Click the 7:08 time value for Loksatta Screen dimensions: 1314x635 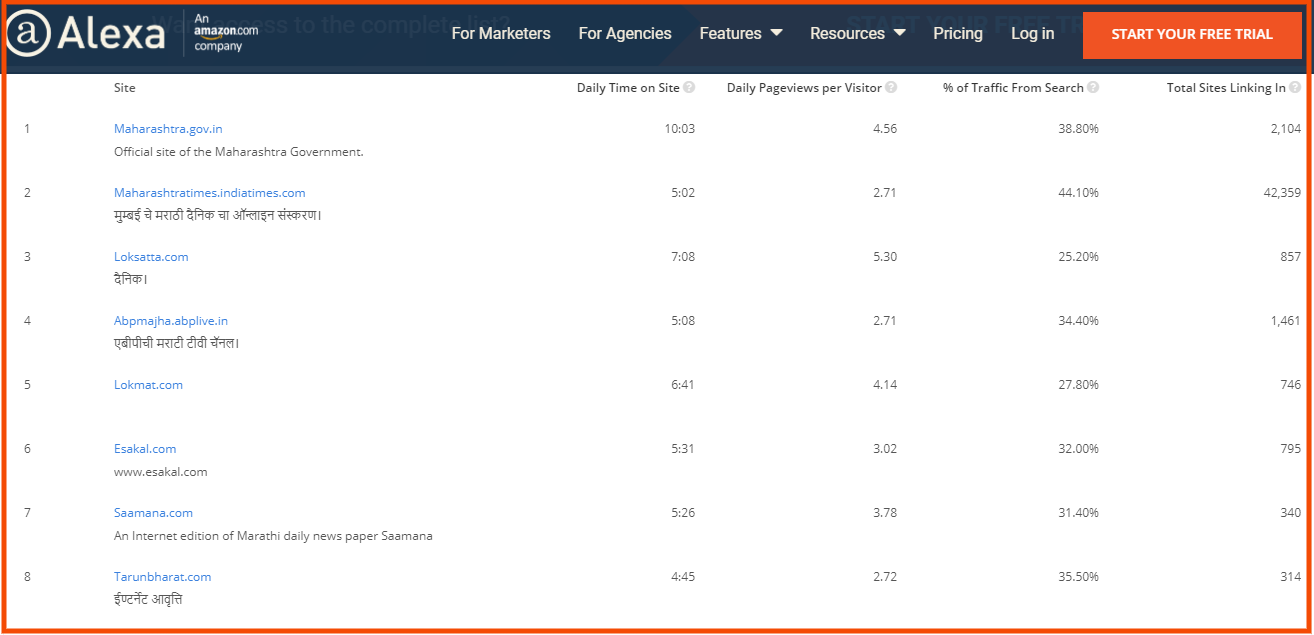click(683, 257)
